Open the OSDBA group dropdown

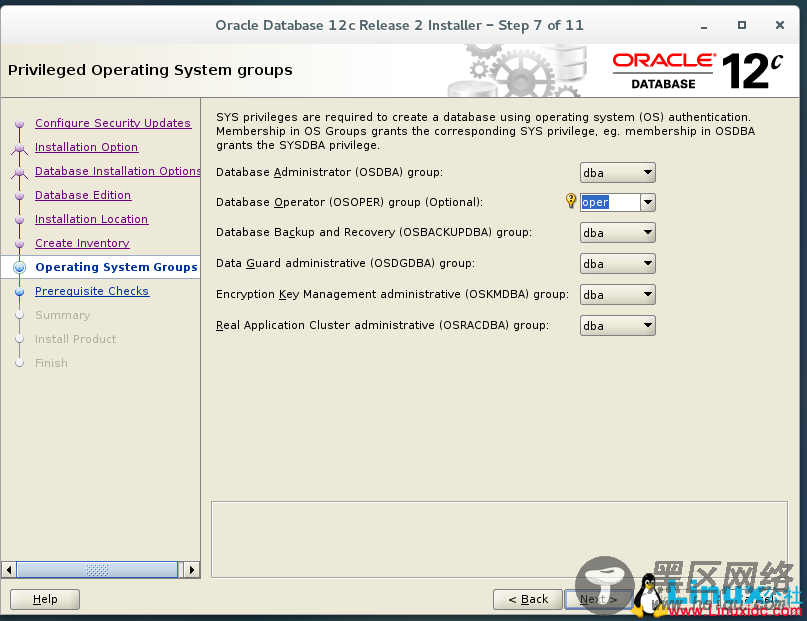[x=618, y=173]
